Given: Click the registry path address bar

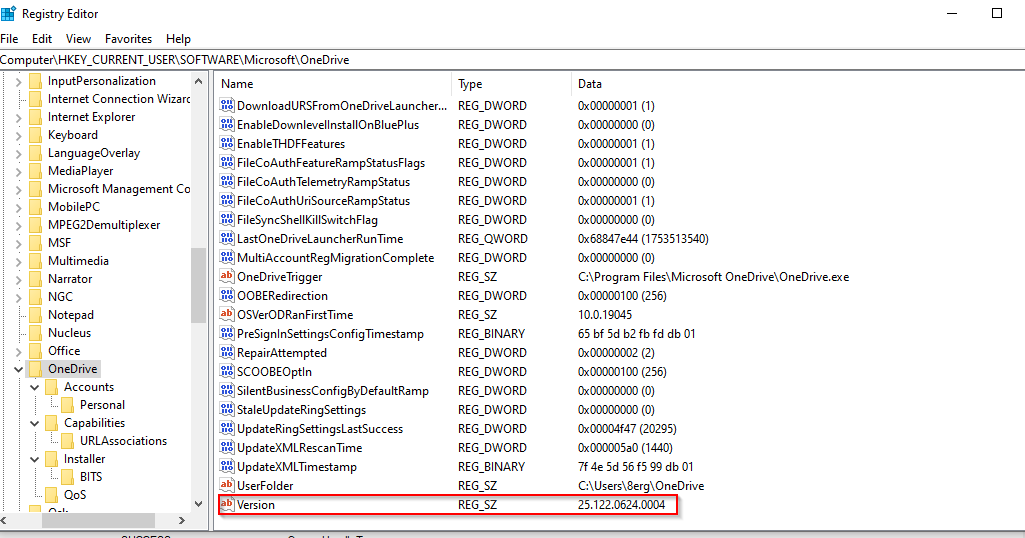Looking at the screenshot, I should (512, 59).
